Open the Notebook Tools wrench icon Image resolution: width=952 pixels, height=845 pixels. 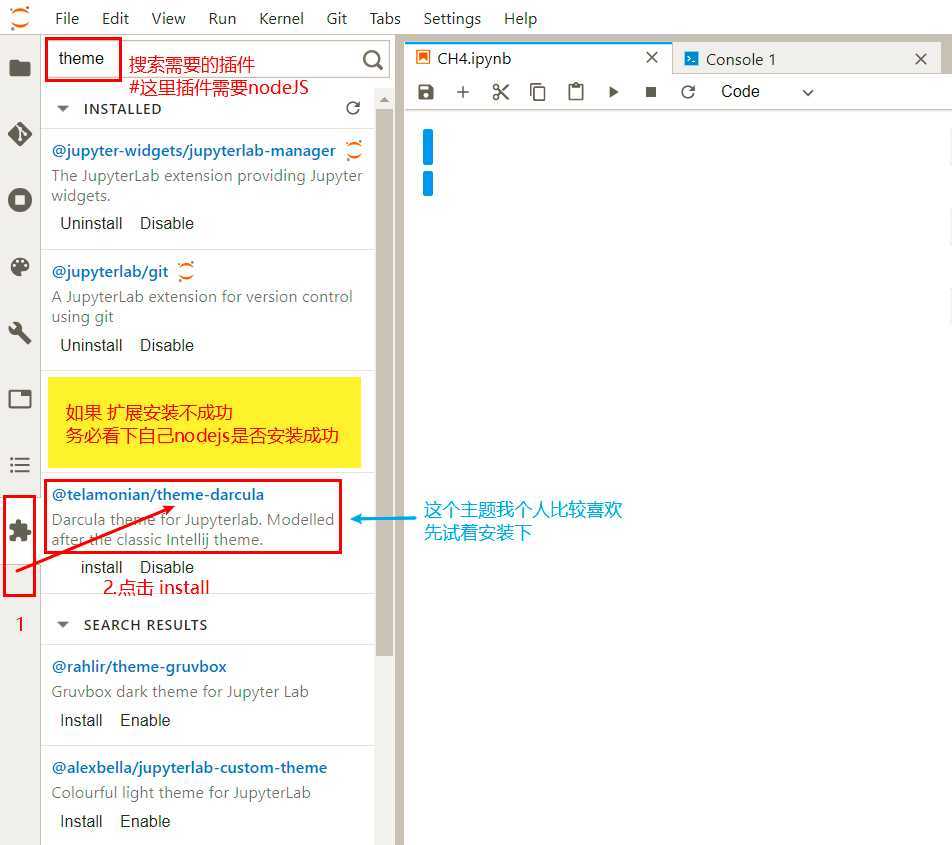20,333
